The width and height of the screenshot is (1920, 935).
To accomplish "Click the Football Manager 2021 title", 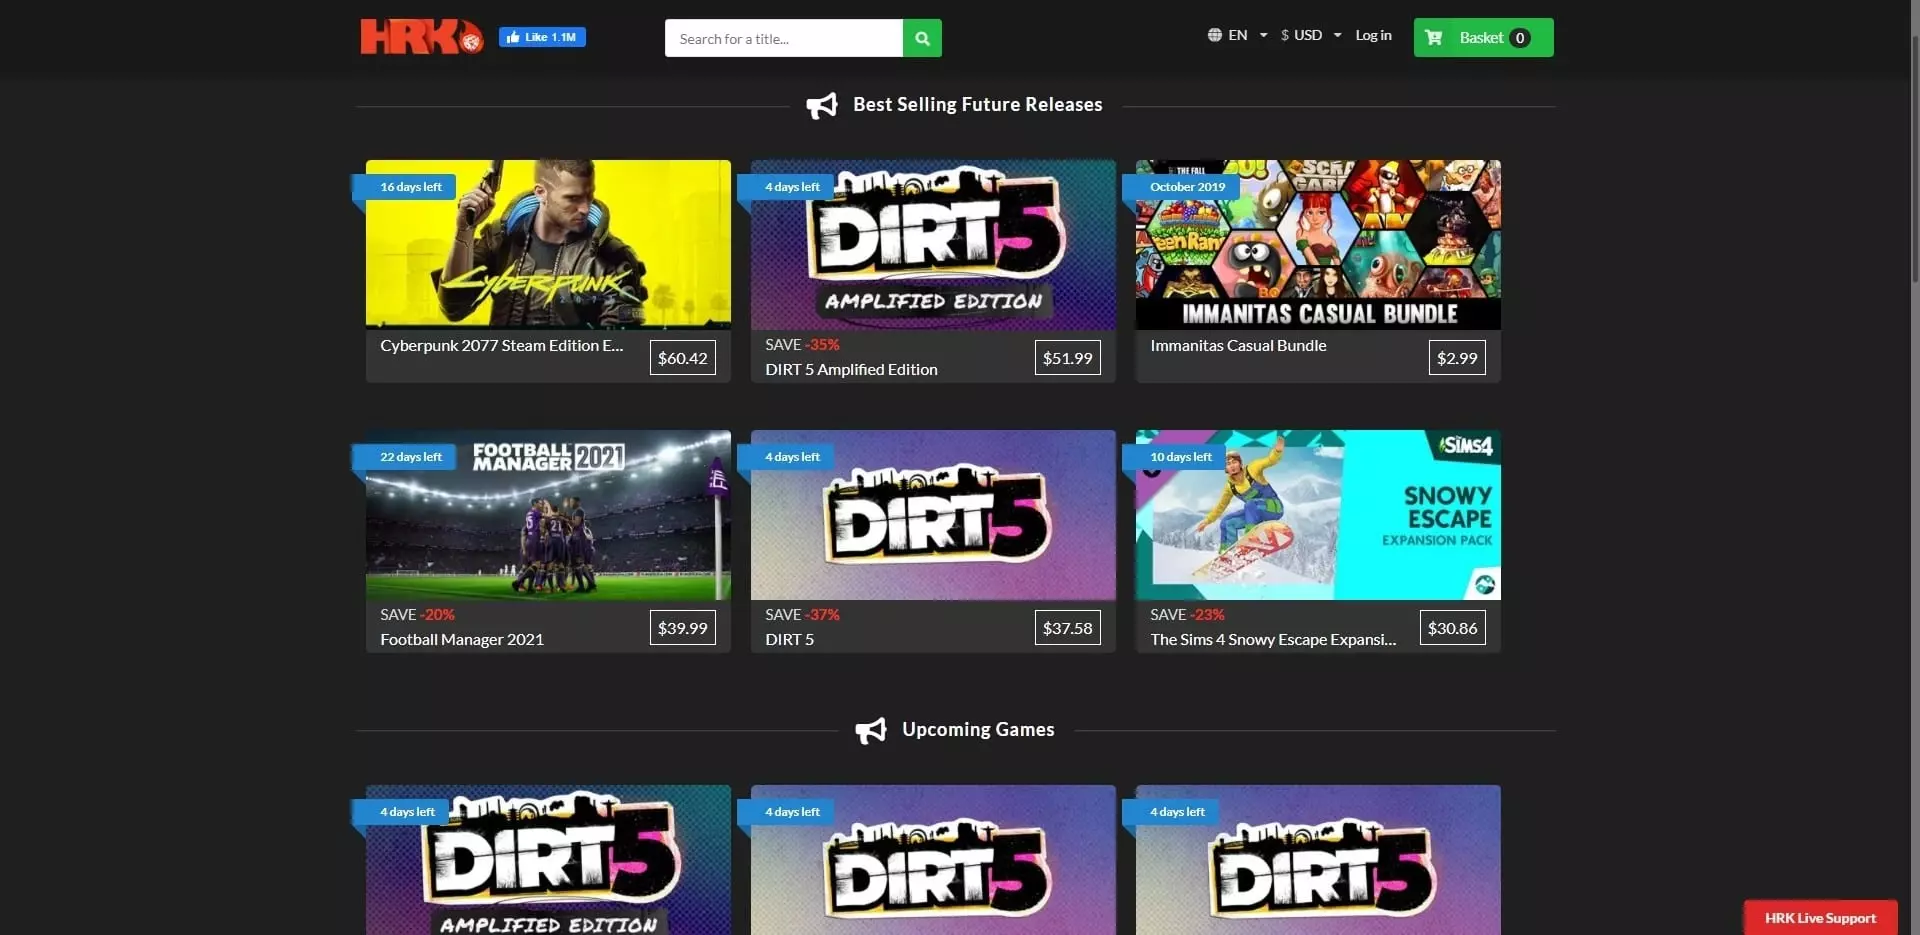I will pos(462,639).
